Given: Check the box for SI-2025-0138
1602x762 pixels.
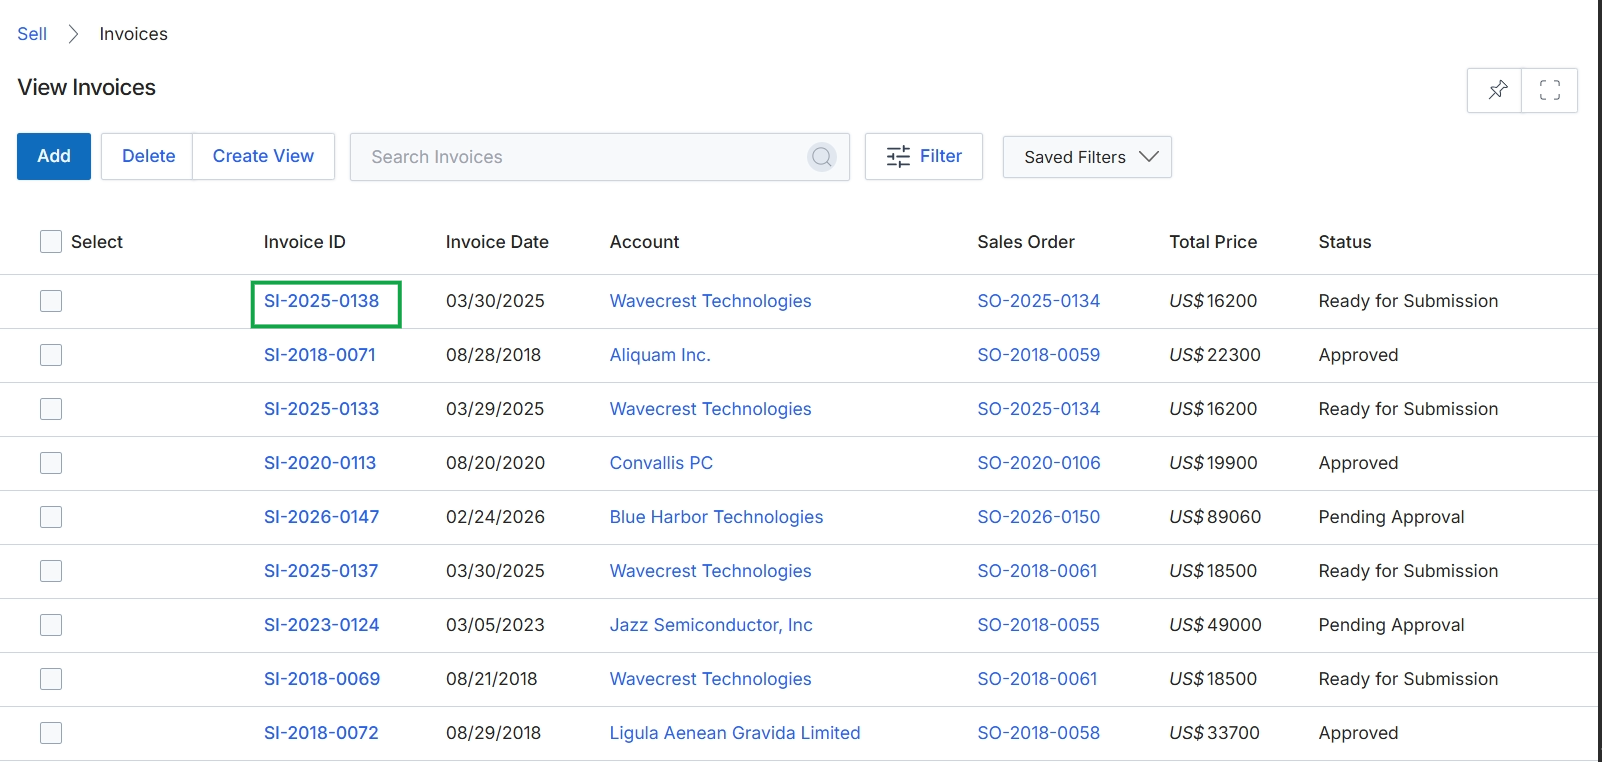Looking at the screenshot, I should (x=51, y=301).
